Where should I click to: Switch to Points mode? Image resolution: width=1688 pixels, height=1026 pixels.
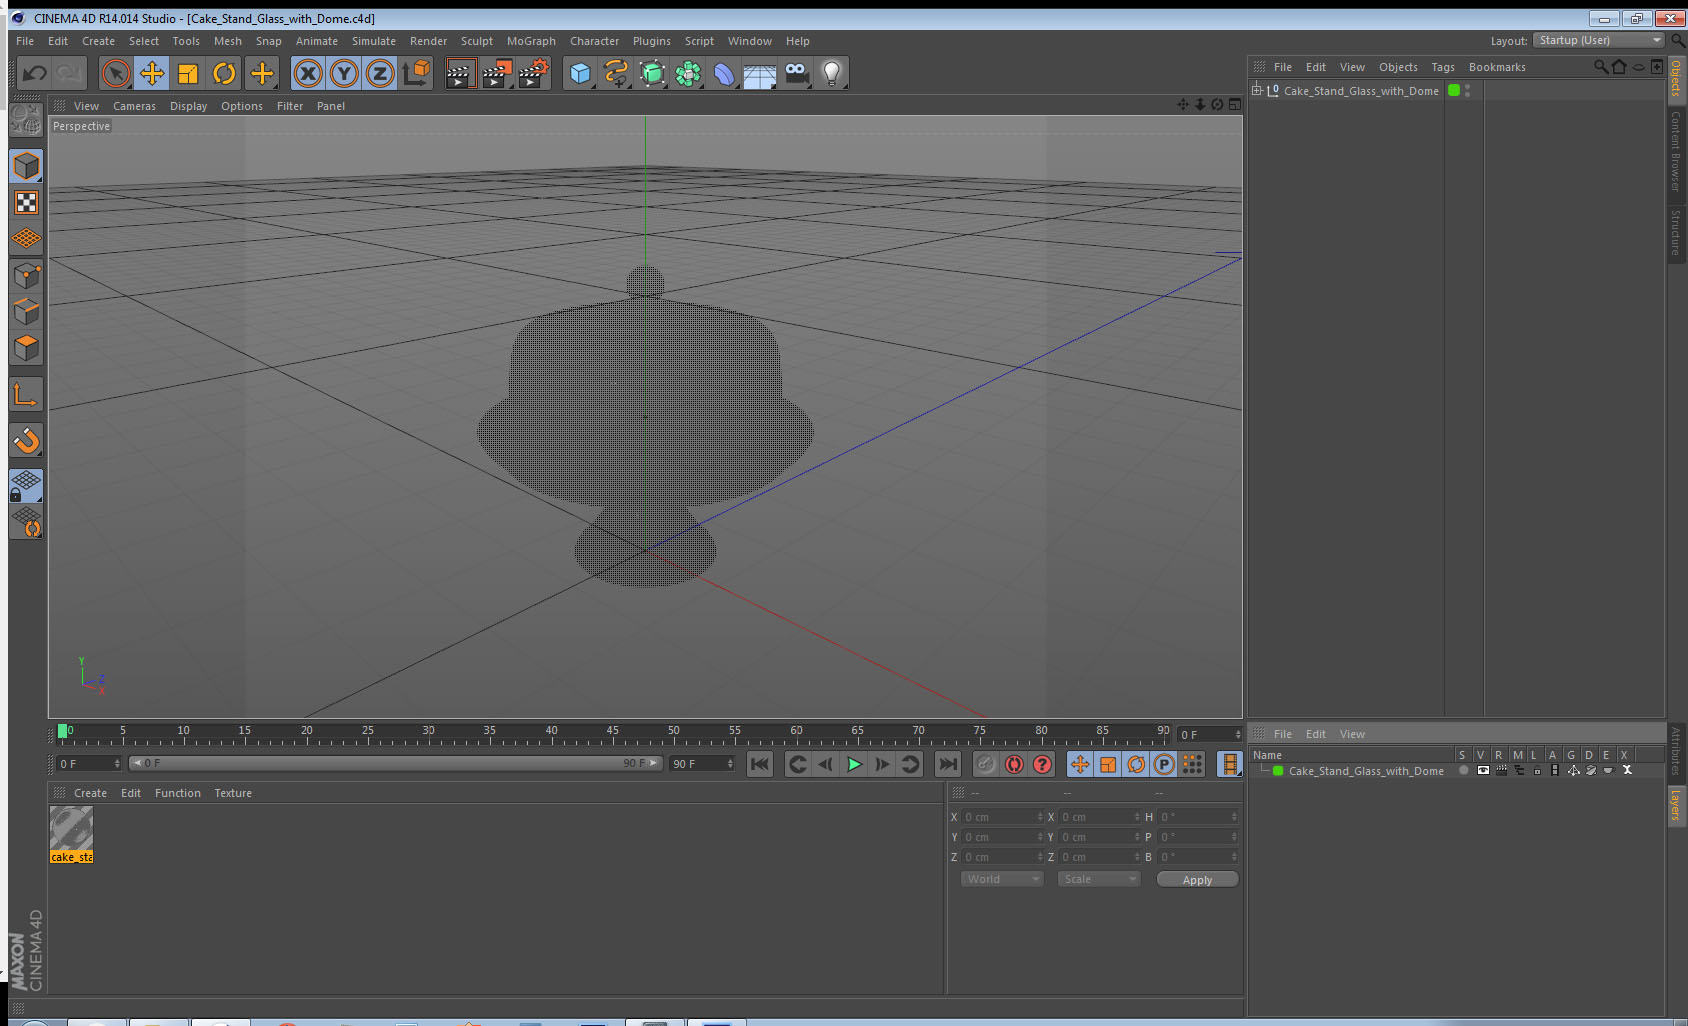(x=27, y=276)
